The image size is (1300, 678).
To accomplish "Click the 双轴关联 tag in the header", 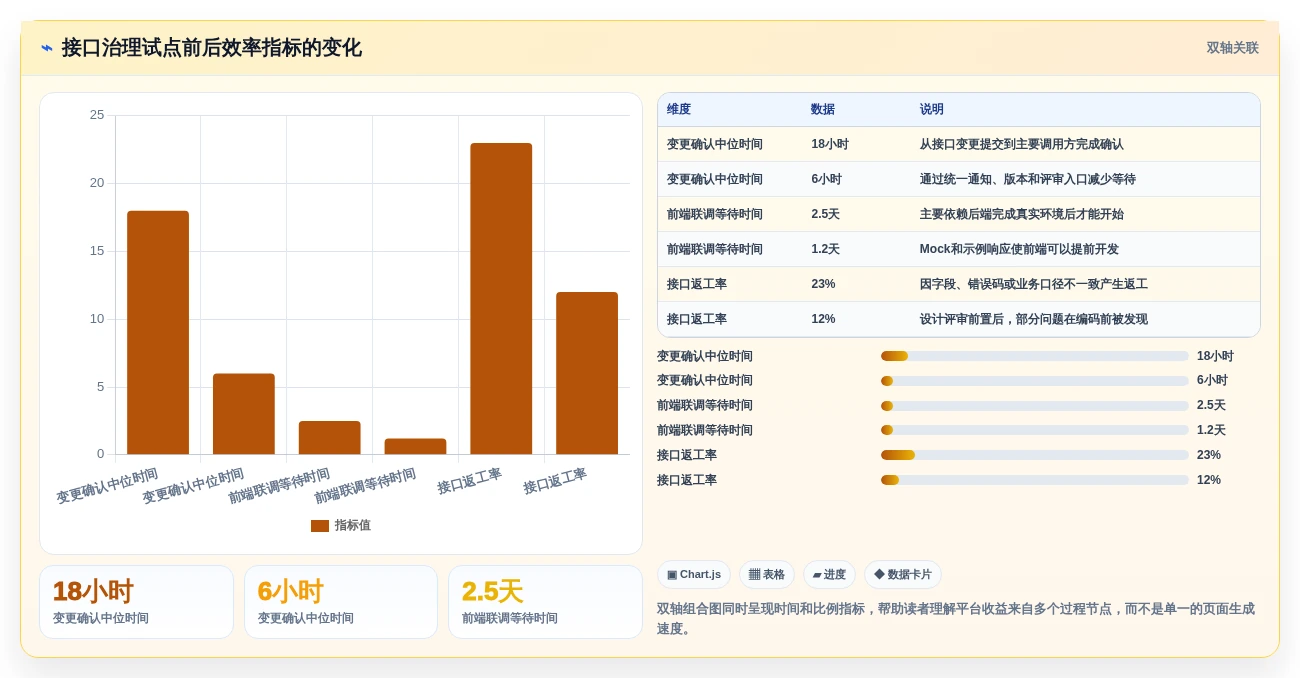I will tap(1232, 48).
